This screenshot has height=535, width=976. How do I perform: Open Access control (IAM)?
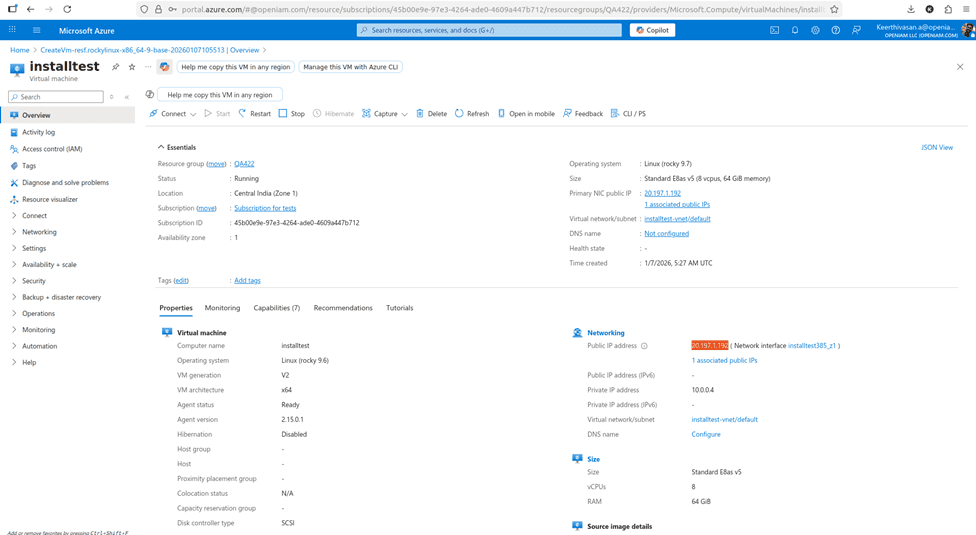(52, 149)
